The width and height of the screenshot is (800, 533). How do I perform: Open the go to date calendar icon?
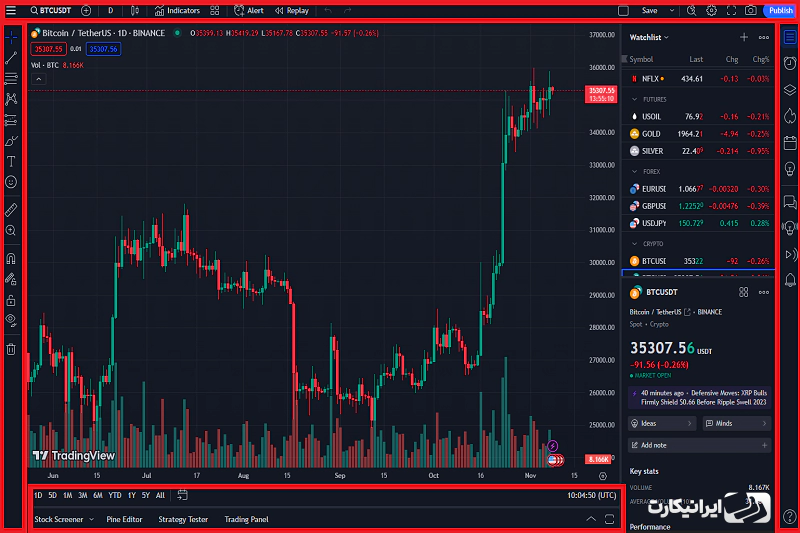tap(182, 495)
